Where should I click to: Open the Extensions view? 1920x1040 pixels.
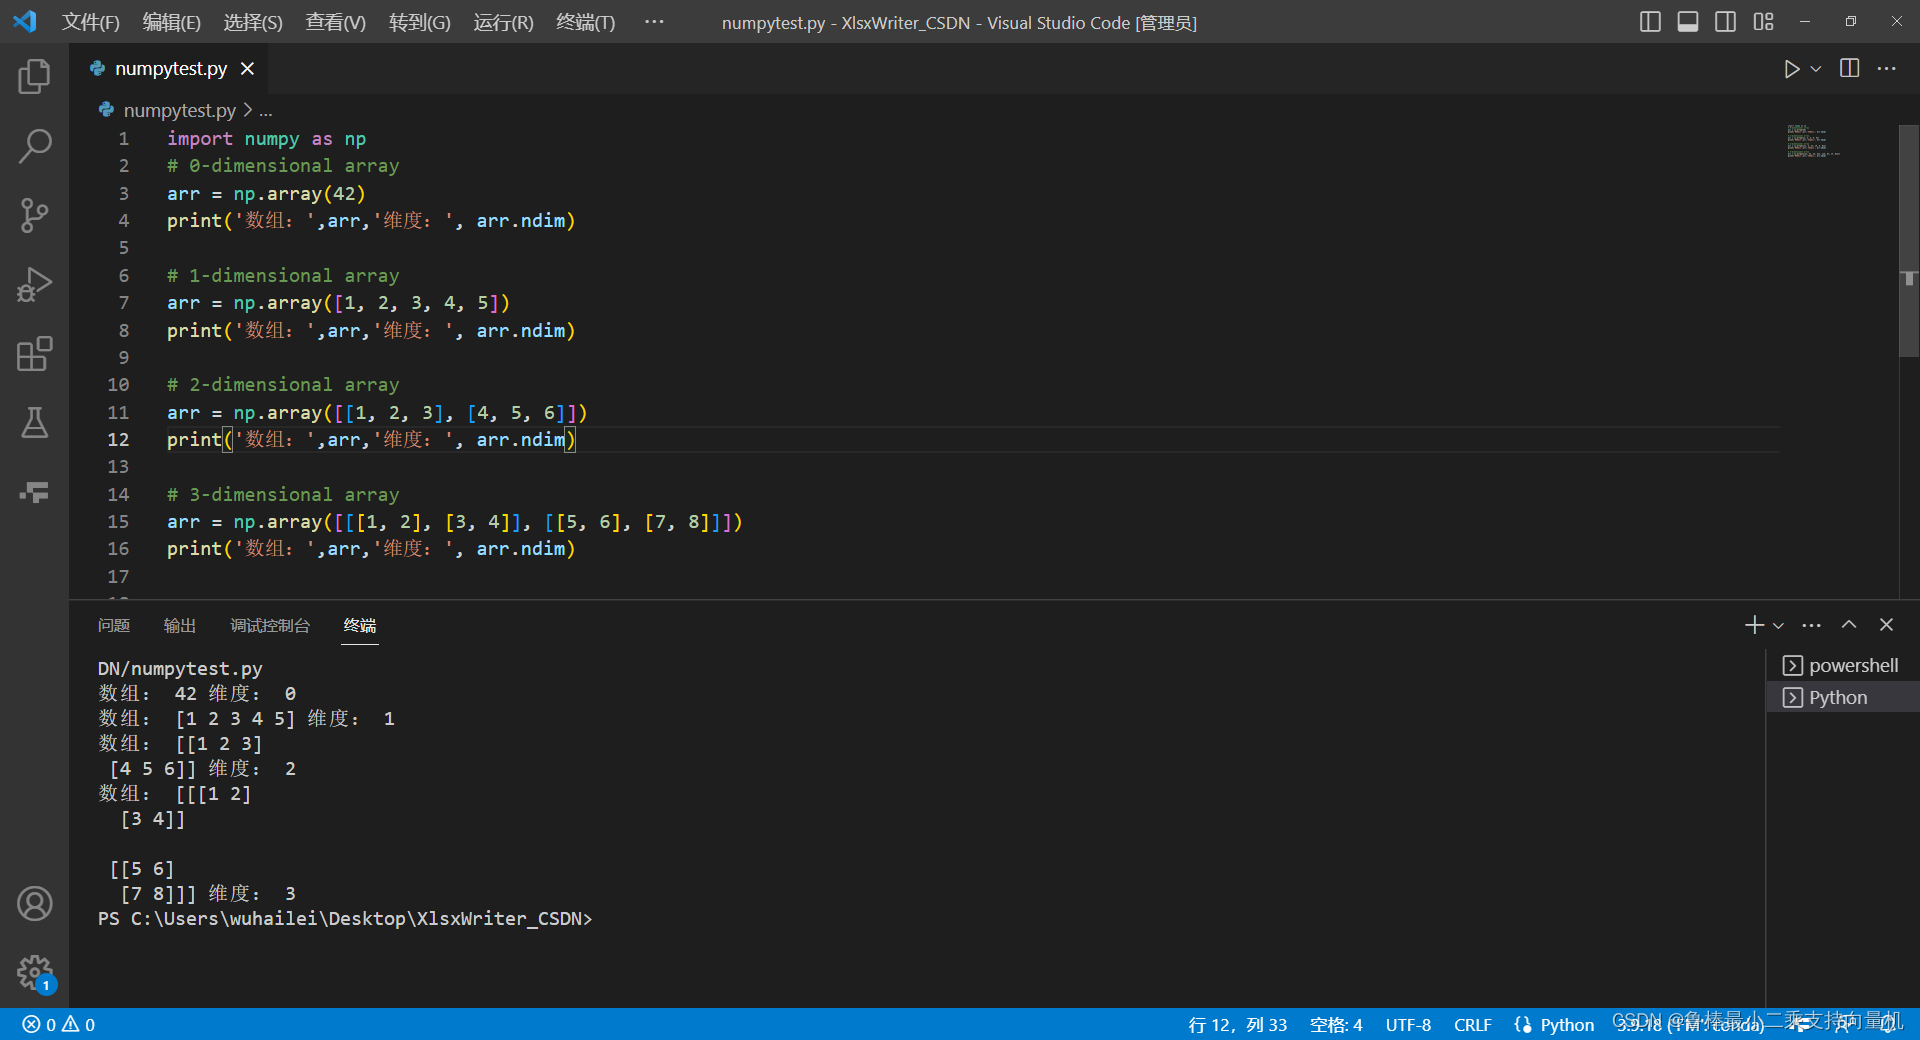click(34, 354)
